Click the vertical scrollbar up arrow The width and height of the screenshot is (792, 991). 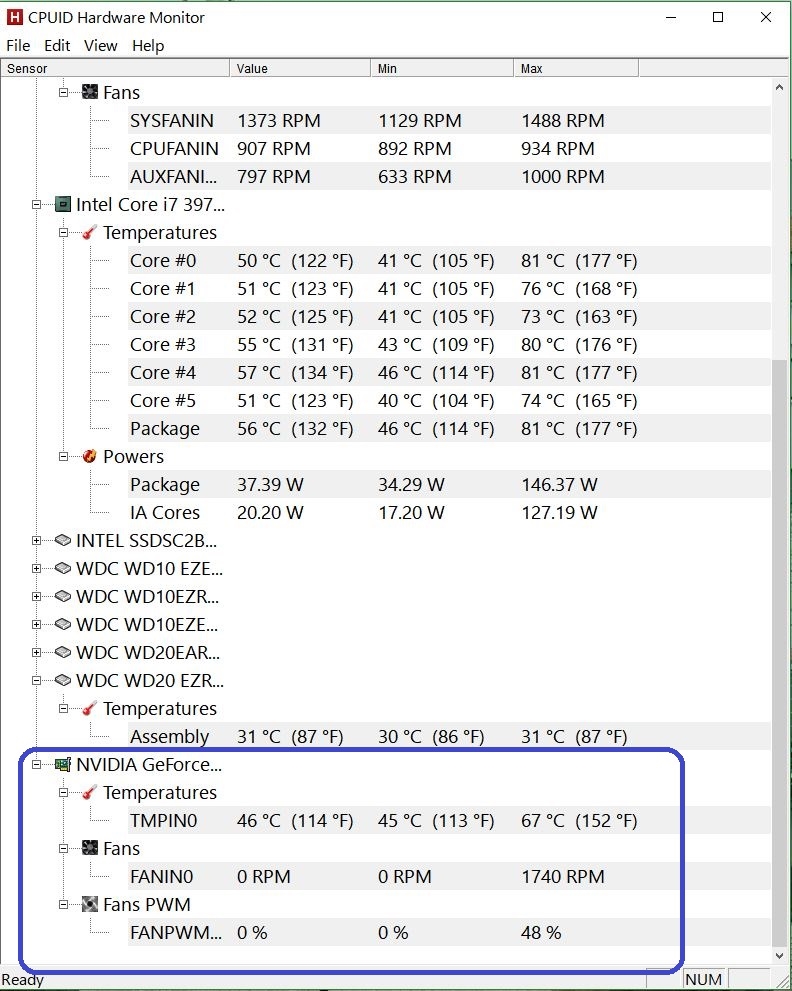coord(780,88)
